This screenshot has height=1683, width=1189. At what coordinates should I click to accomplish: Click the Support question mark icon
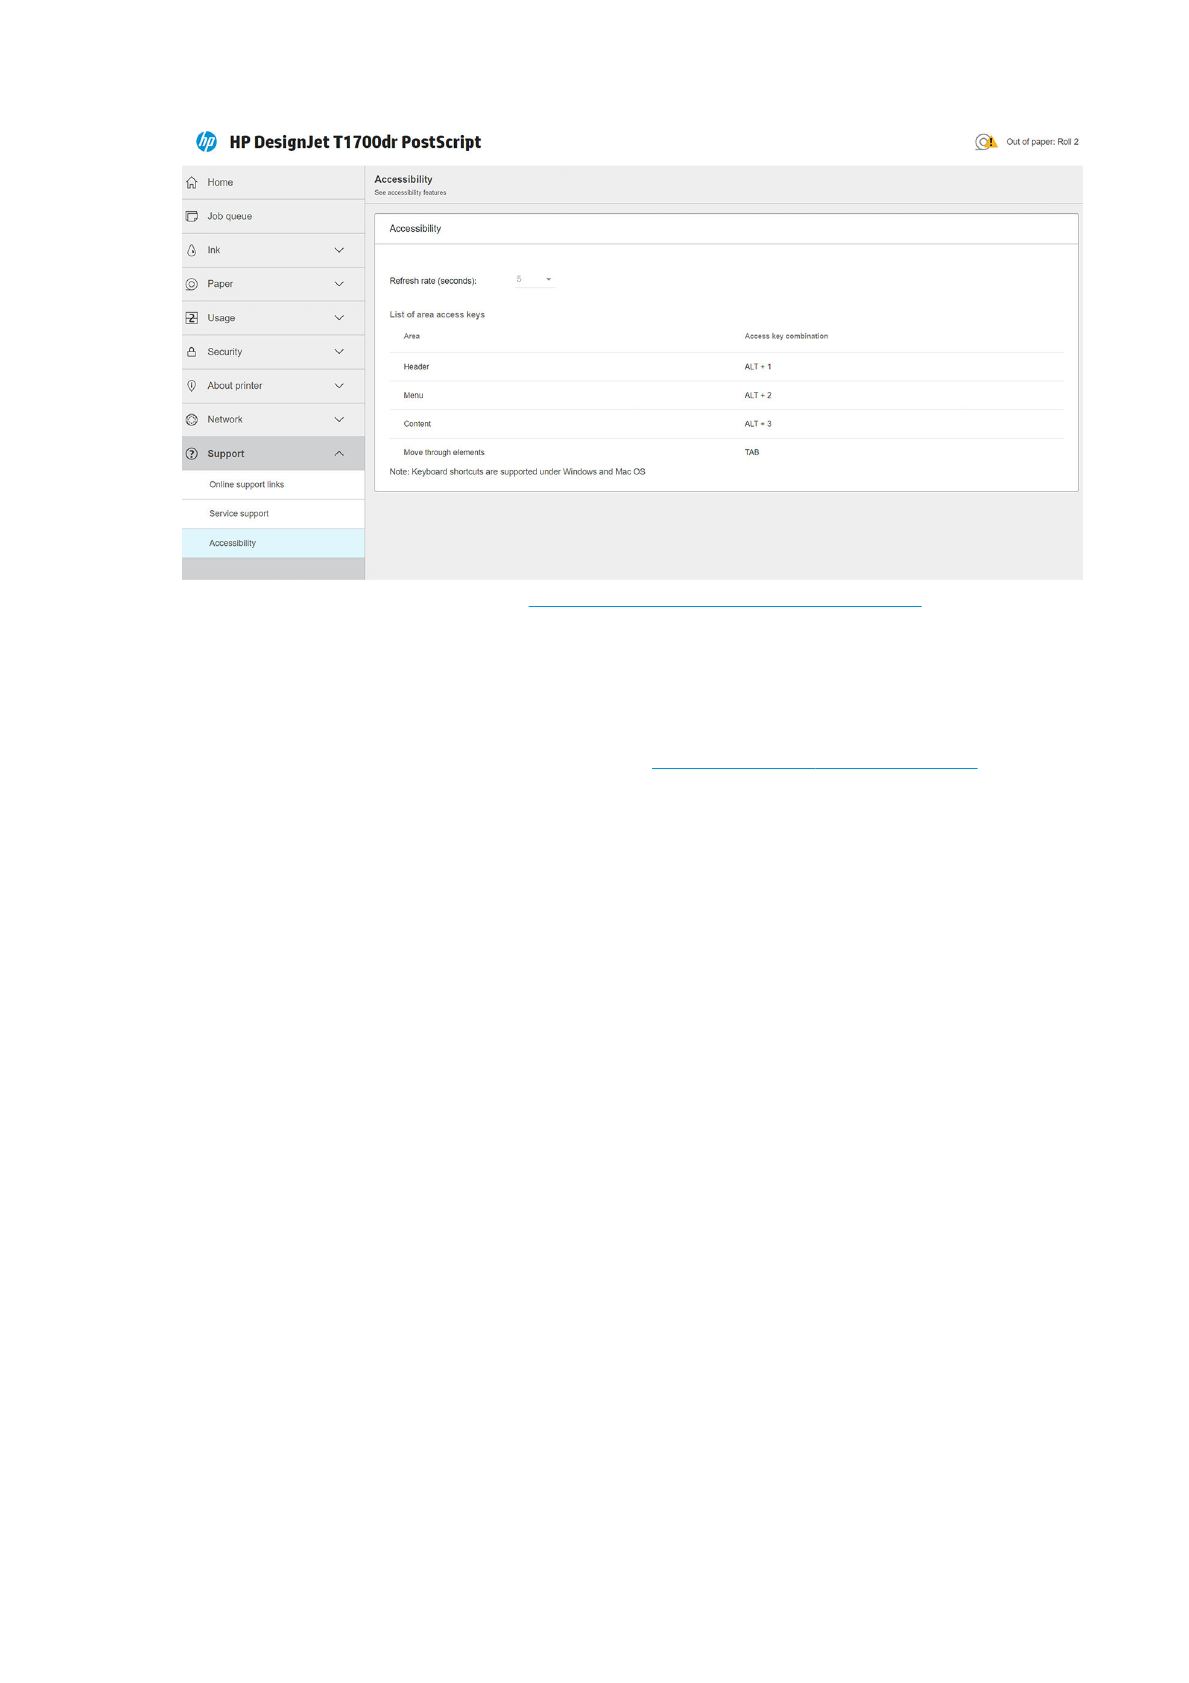[x=192, y=454]
